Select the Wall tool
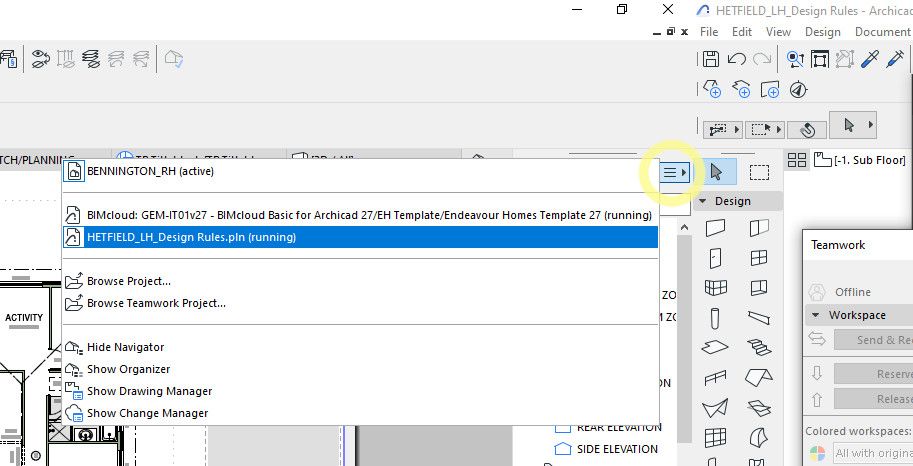Viewport: 913px width, 466px height. (716, 228)
